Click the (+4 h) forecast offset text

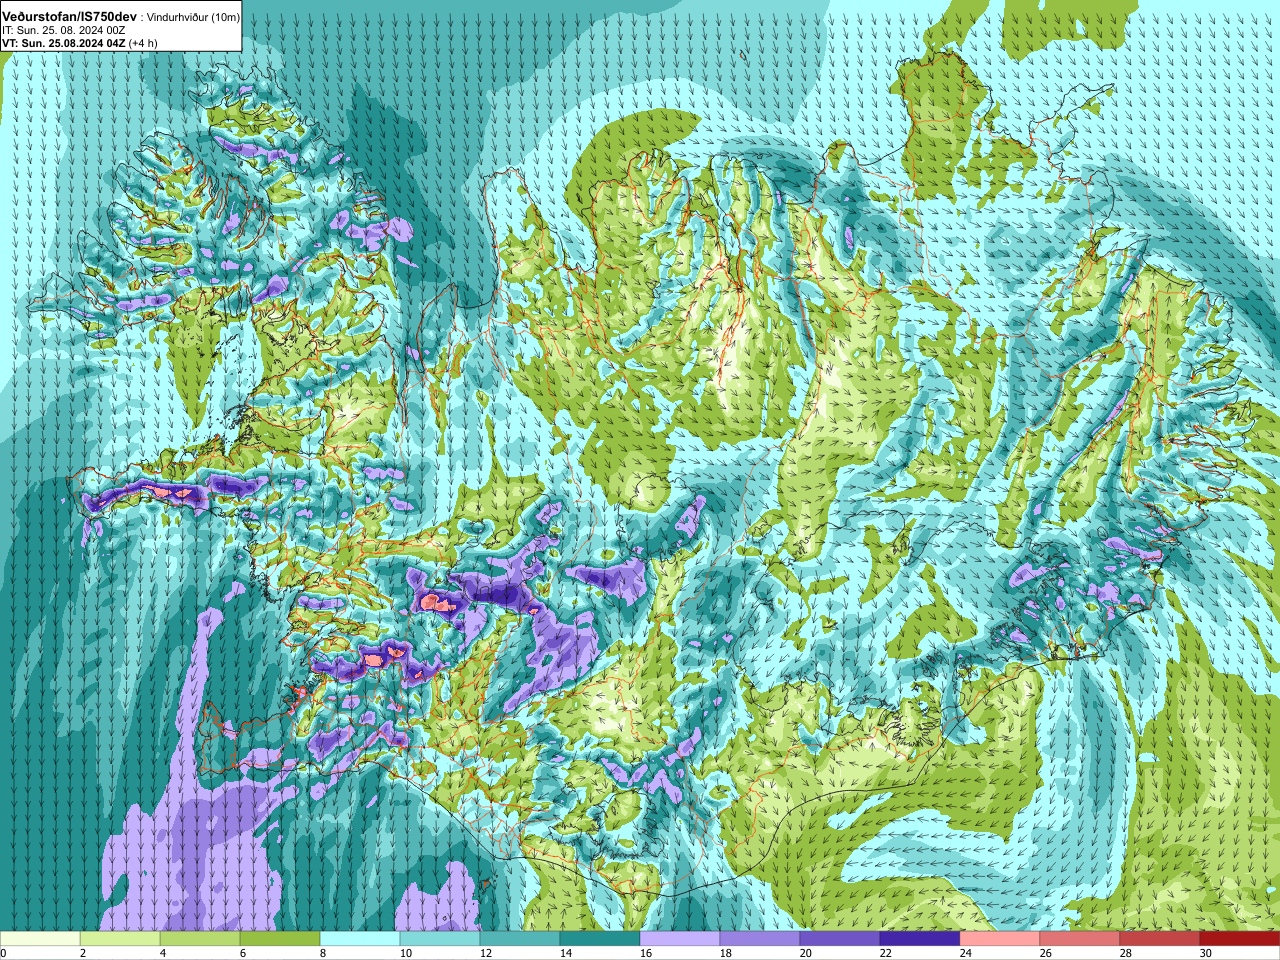coord(143,43)
